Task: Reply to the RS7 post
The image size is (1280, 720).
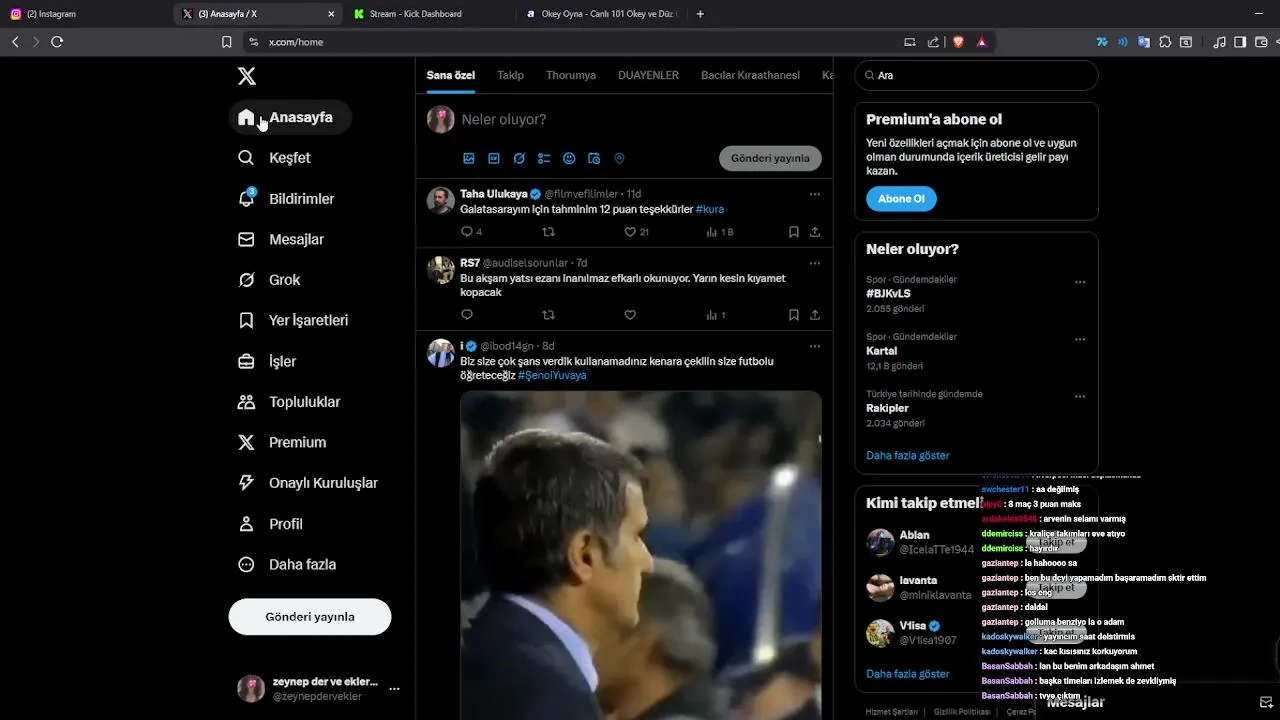Action: coord(467,315)
